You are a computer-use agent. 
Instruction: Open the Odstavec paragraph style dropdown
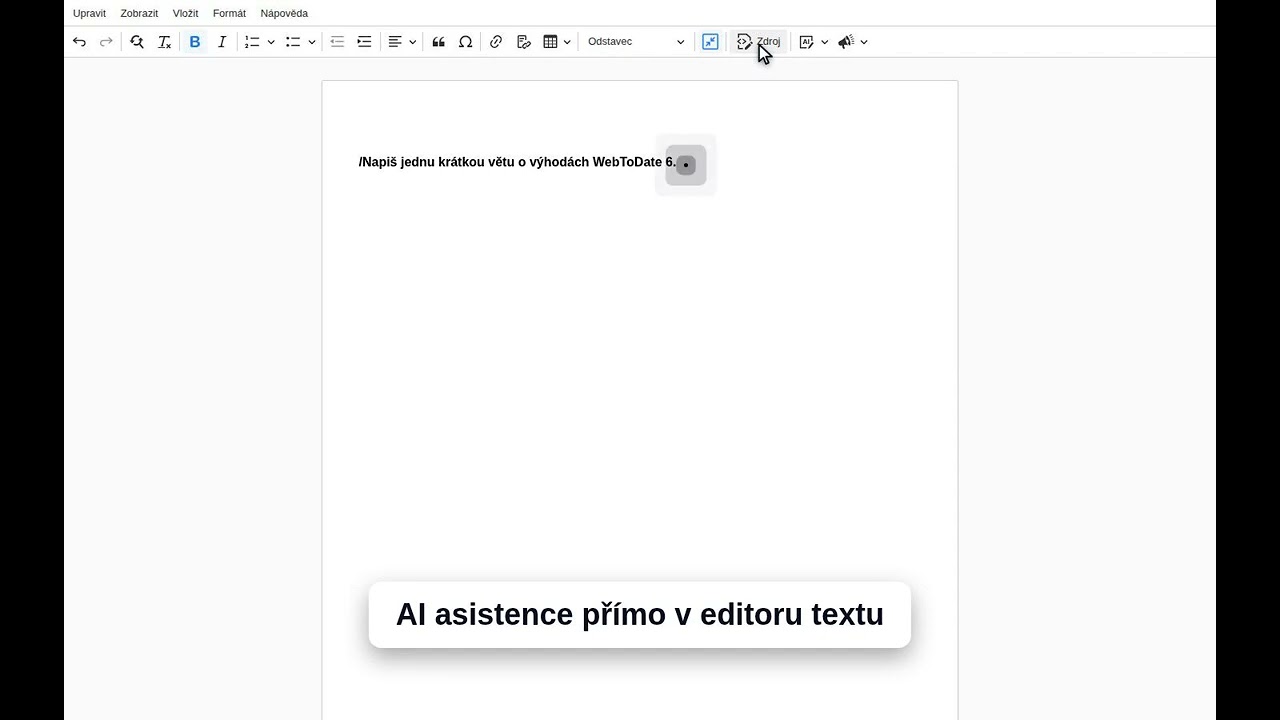point(636,42)
